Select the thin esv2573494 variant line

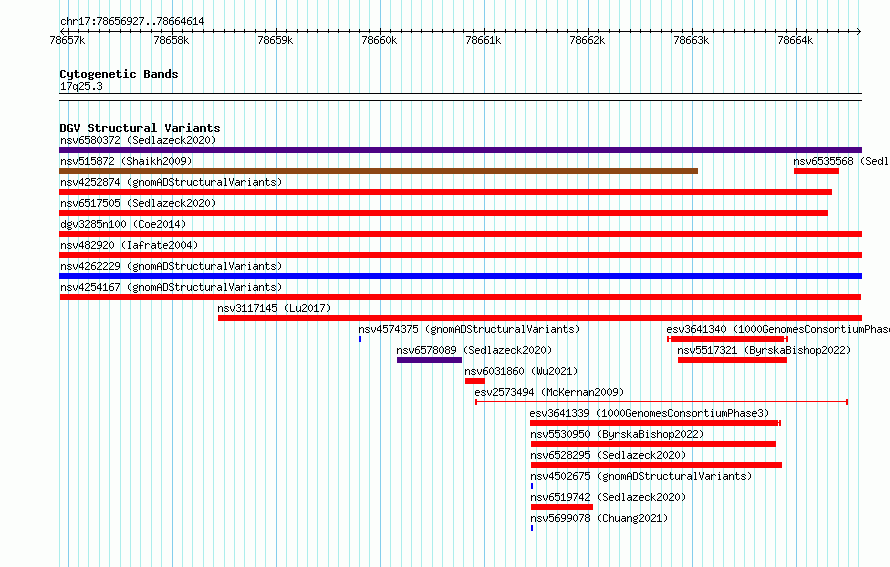[x=661, y=402]
